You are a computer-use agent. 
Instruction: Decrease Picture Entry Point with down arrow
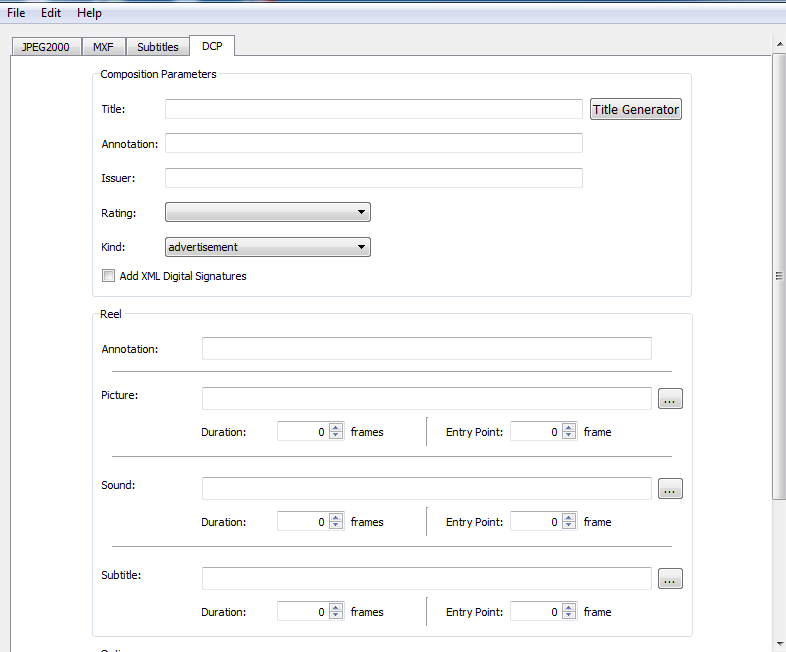point(569,436)
